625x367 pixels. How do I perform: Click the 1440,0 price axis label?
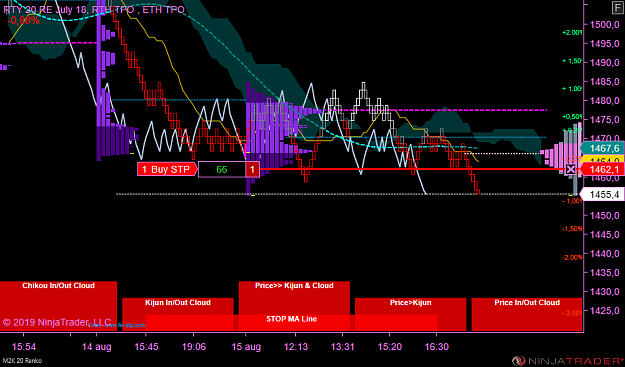tap(604, 253)
